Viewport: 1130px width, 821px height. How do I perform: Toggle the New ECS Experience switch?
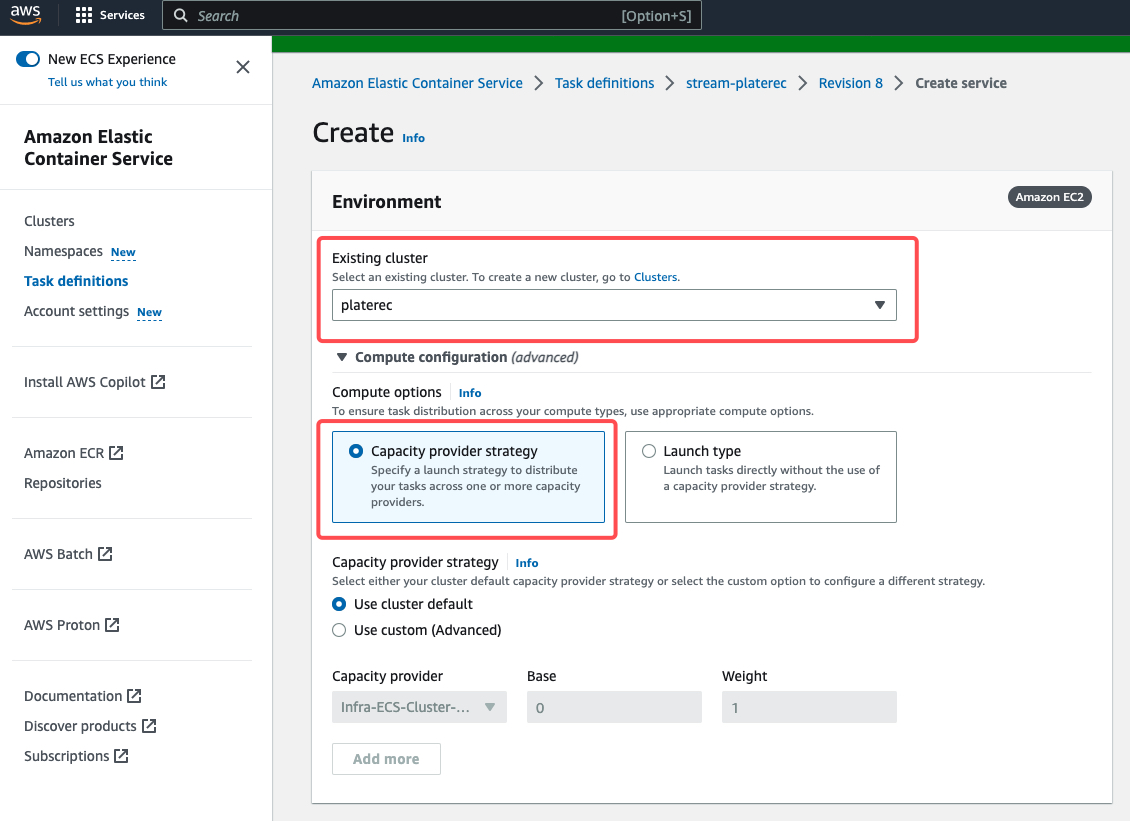tap(28, 59)
